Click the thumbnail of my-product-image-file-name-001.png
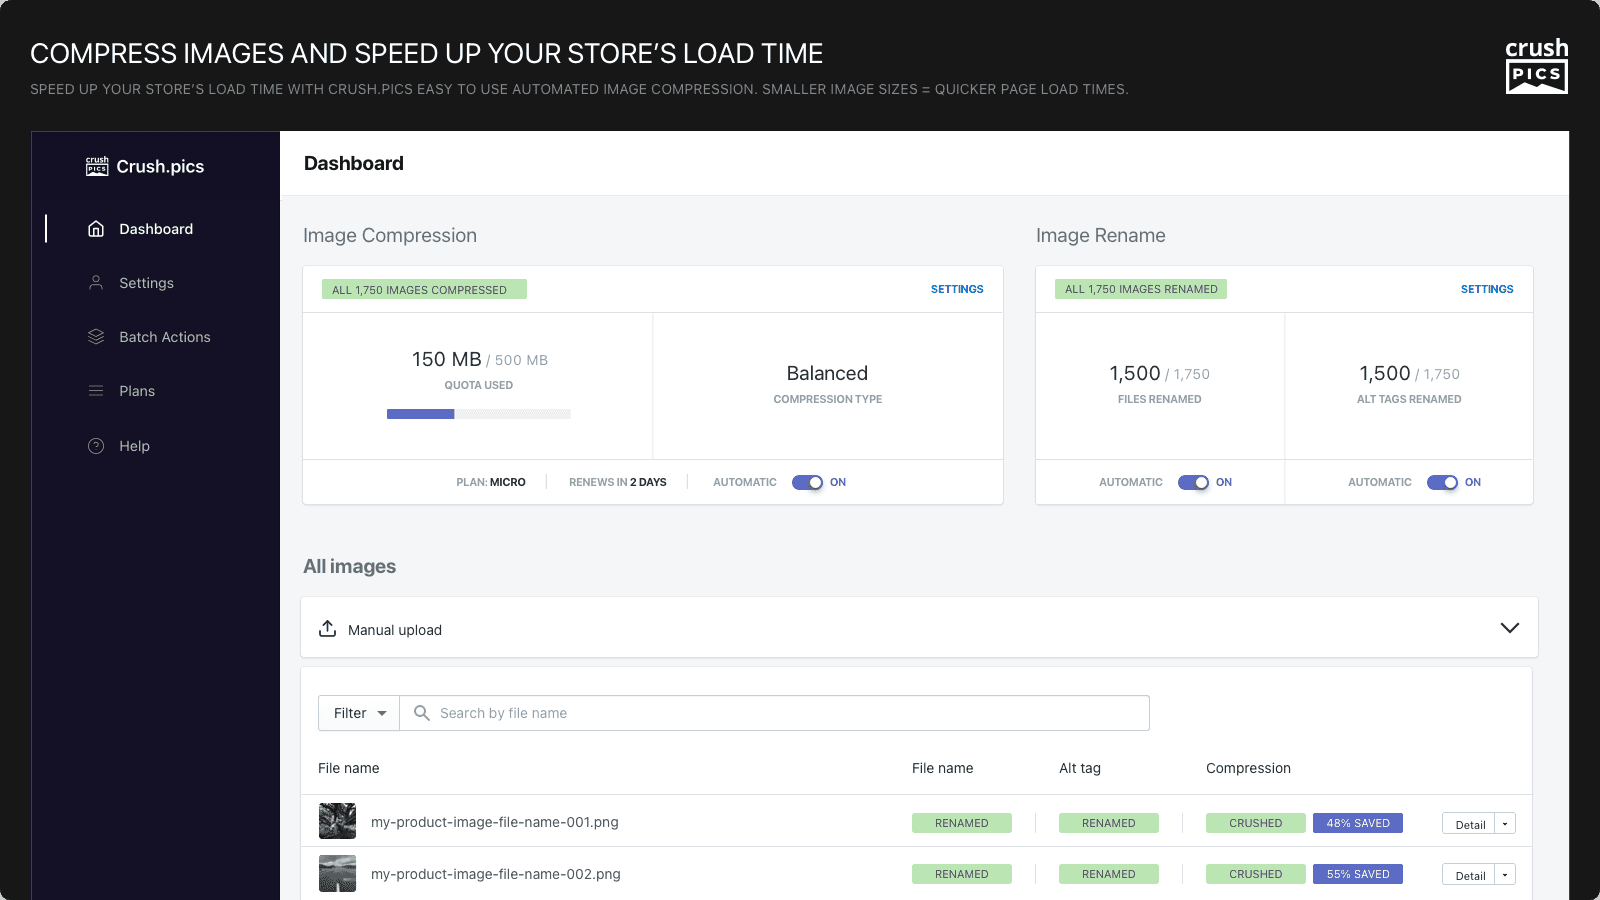 (337, 821)
